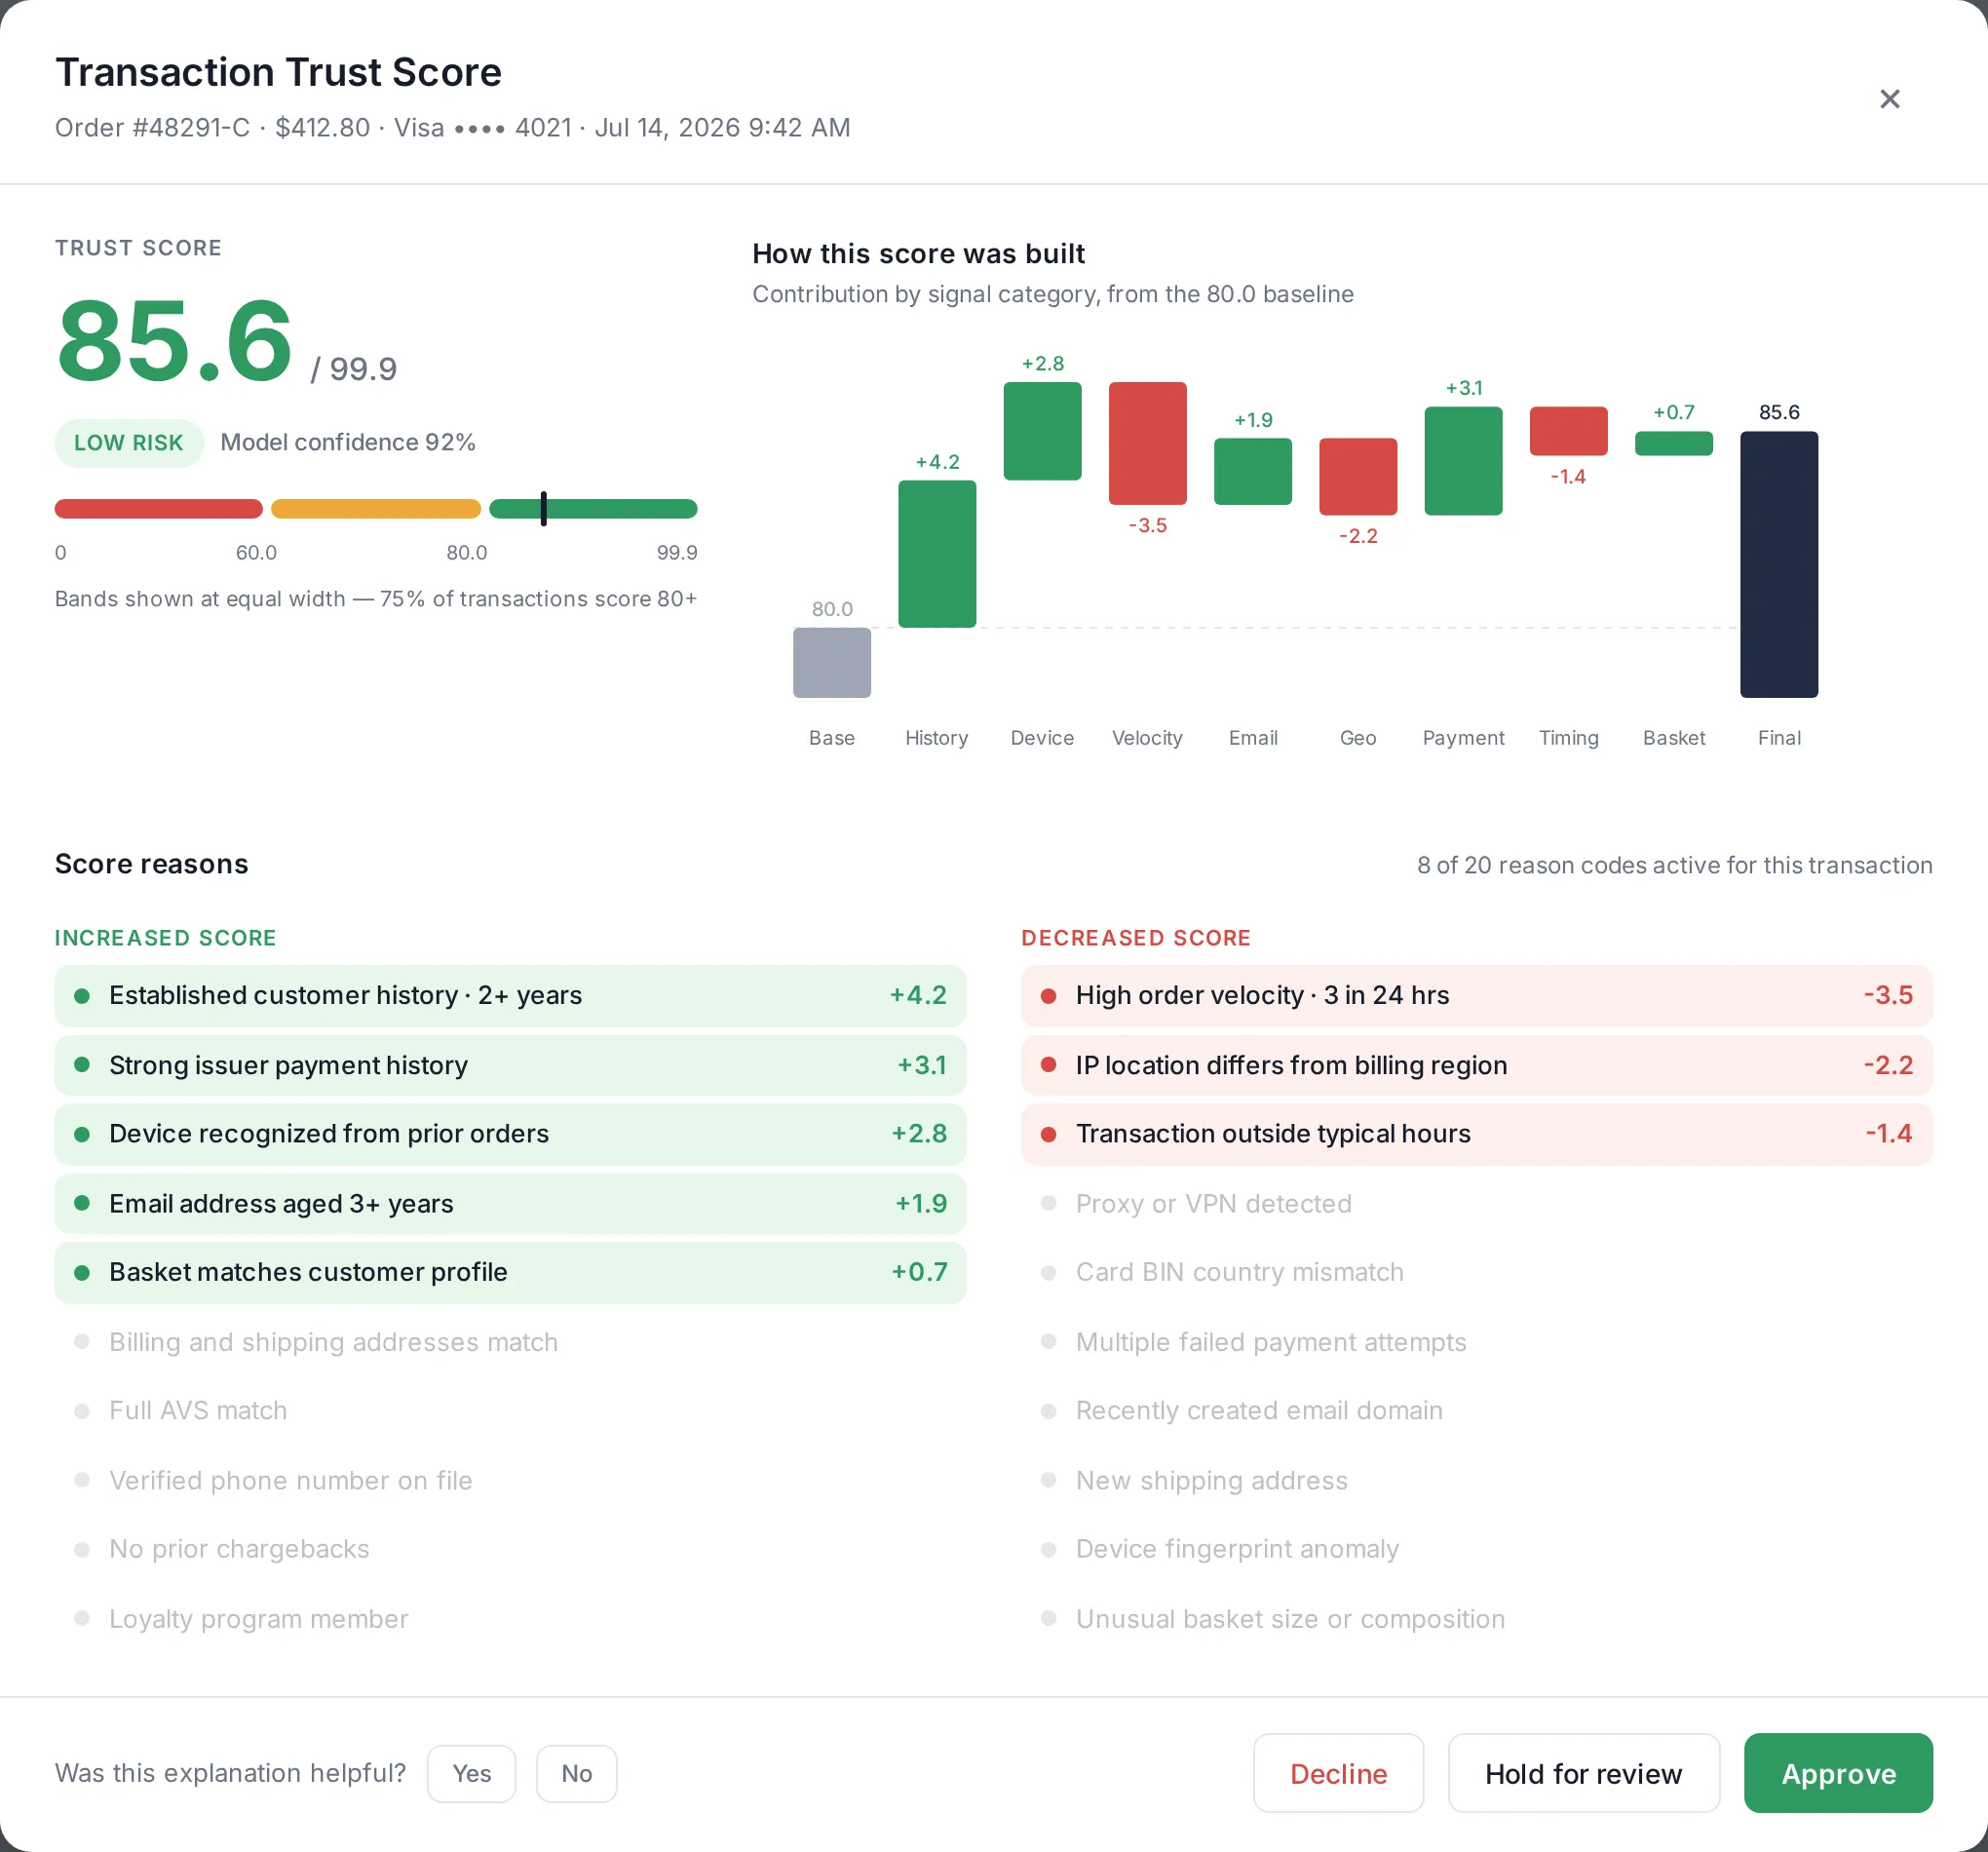Select 'Strong issuer payment history' row

(510, 1065)
